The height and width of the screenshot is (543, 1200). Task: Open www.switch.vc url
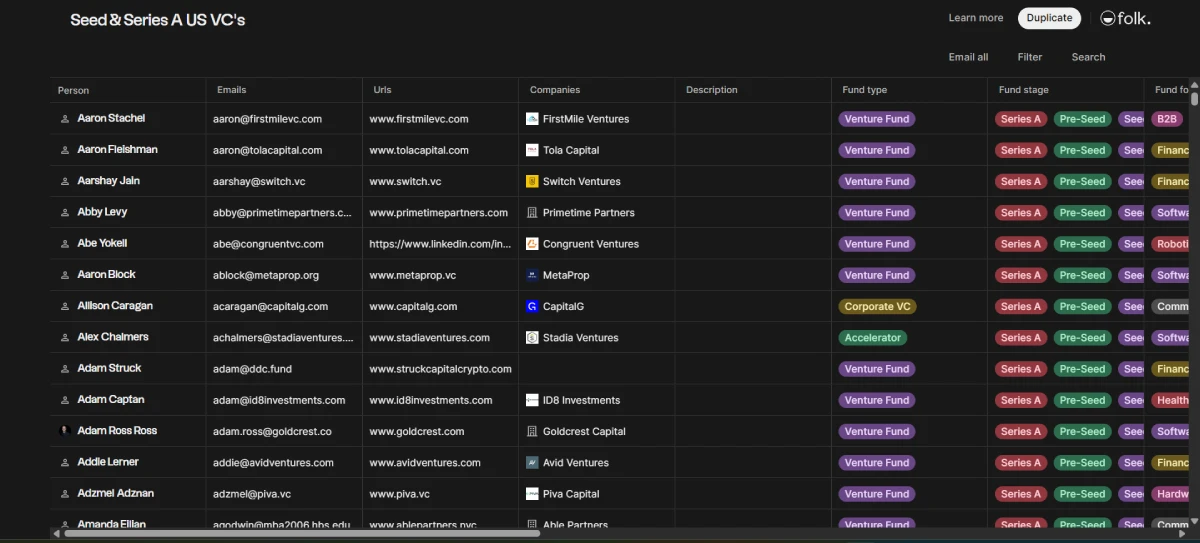(x=405, y=182)
